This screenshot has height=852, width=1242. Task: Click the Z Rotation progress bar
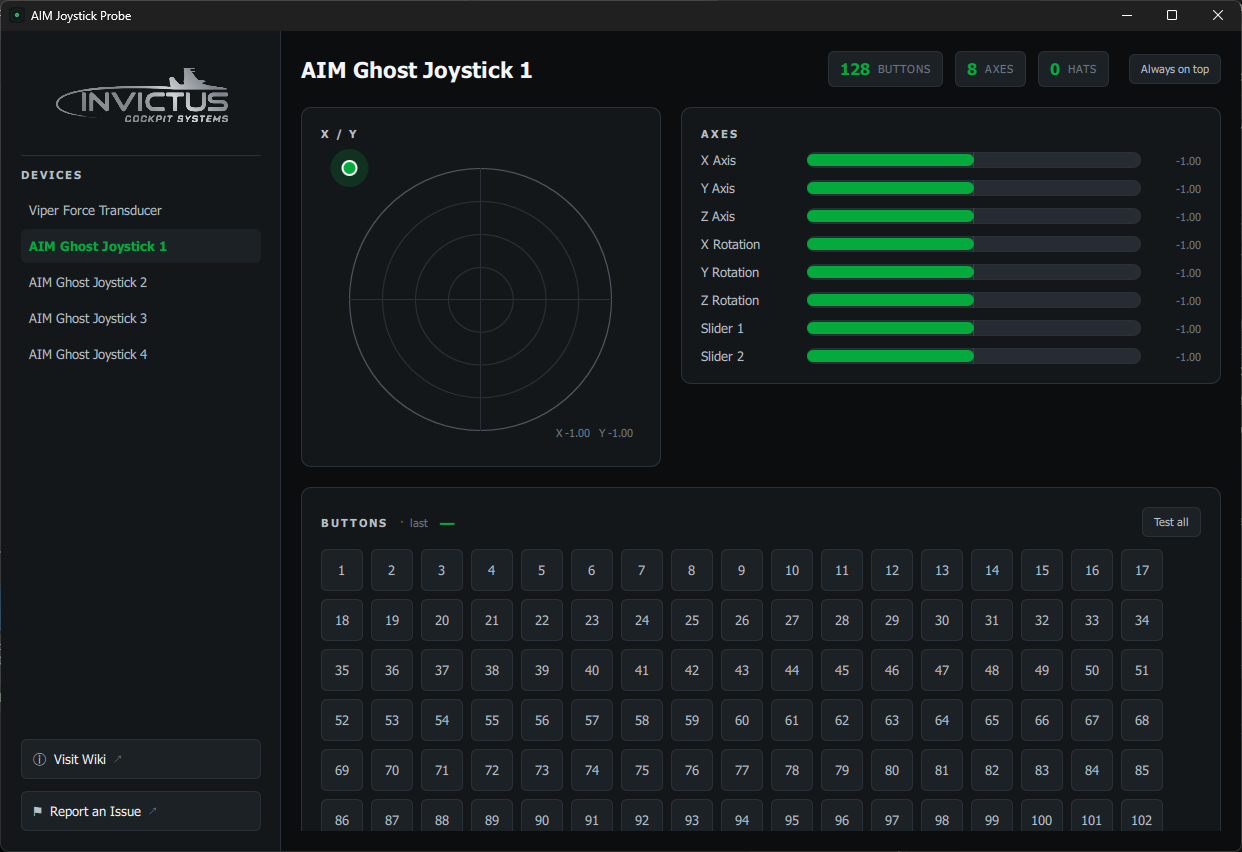click(973, 300)
